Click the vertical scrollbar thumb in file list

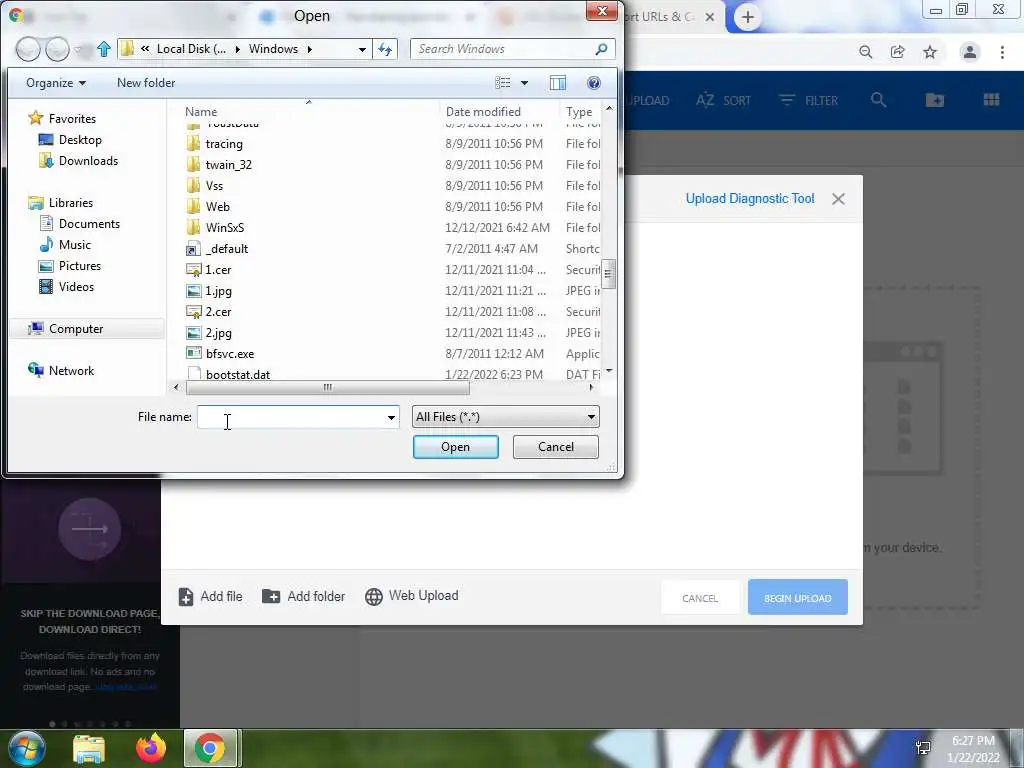click(608, 274)
